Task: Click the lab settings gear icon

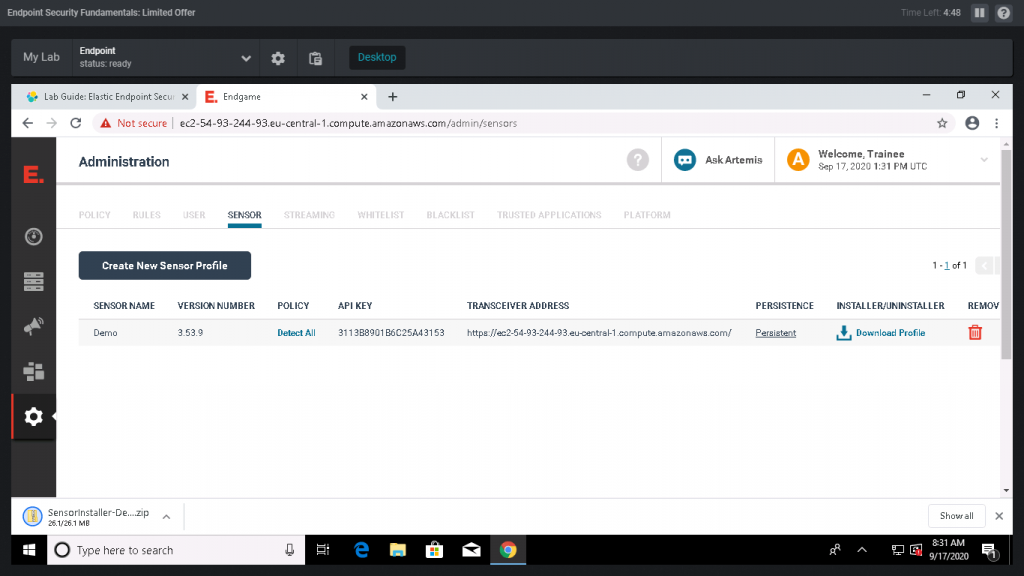Action: pos(278,57)
